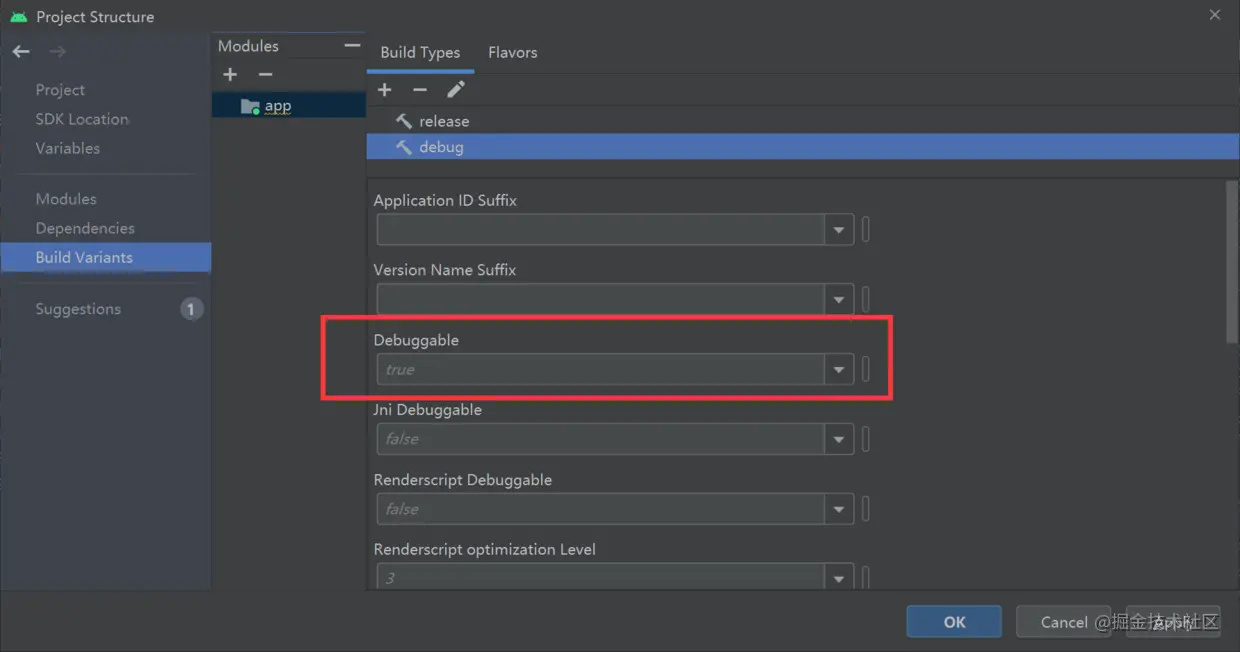Click the Version Name Suffix input field
Screen dimensions: 1240x652
pos(601,299)
